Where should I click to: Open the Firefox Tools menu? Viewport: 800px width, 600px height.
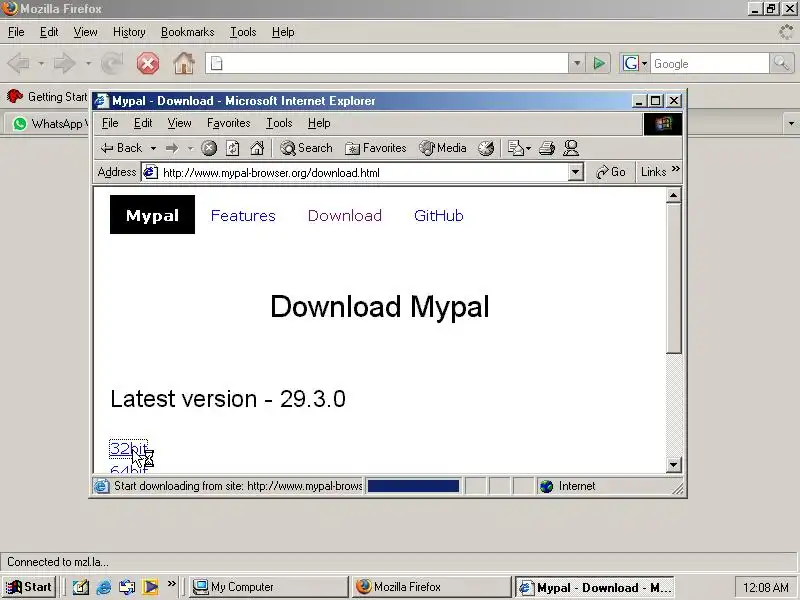(243, 32)
